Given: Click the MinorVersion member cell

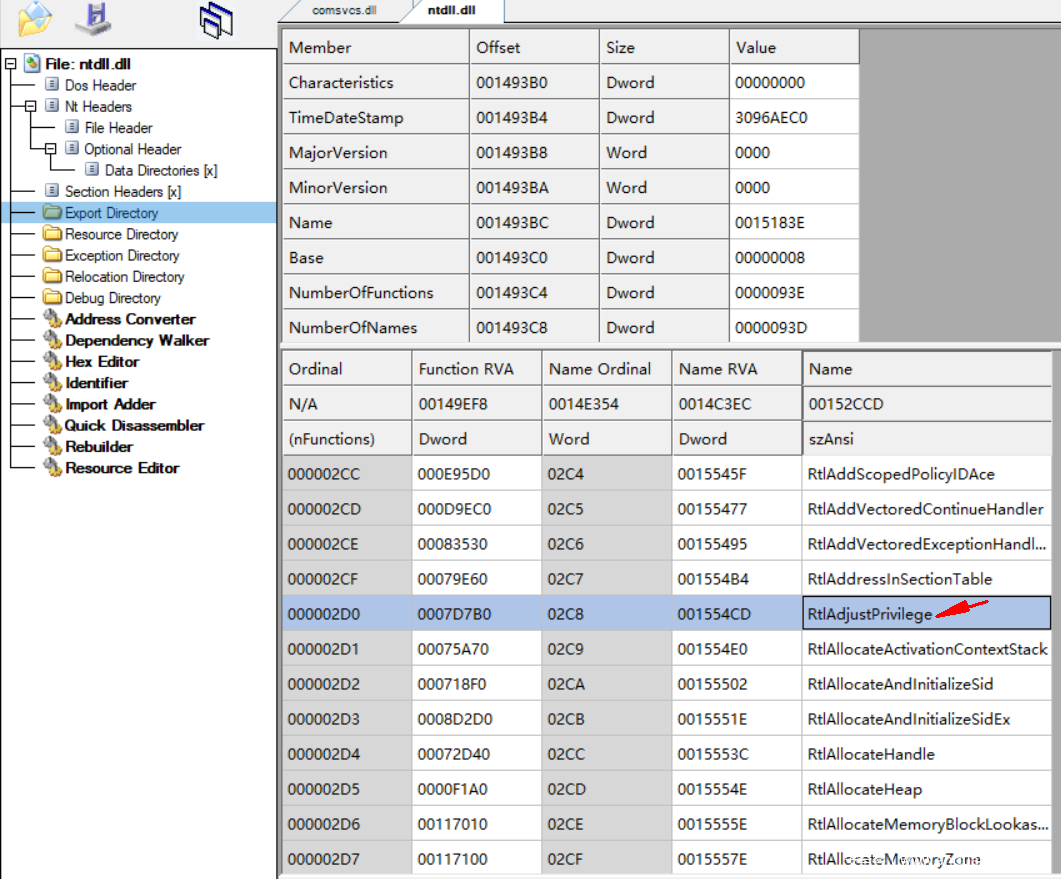Looking at the screenshot, I should (x=375, y=187).
